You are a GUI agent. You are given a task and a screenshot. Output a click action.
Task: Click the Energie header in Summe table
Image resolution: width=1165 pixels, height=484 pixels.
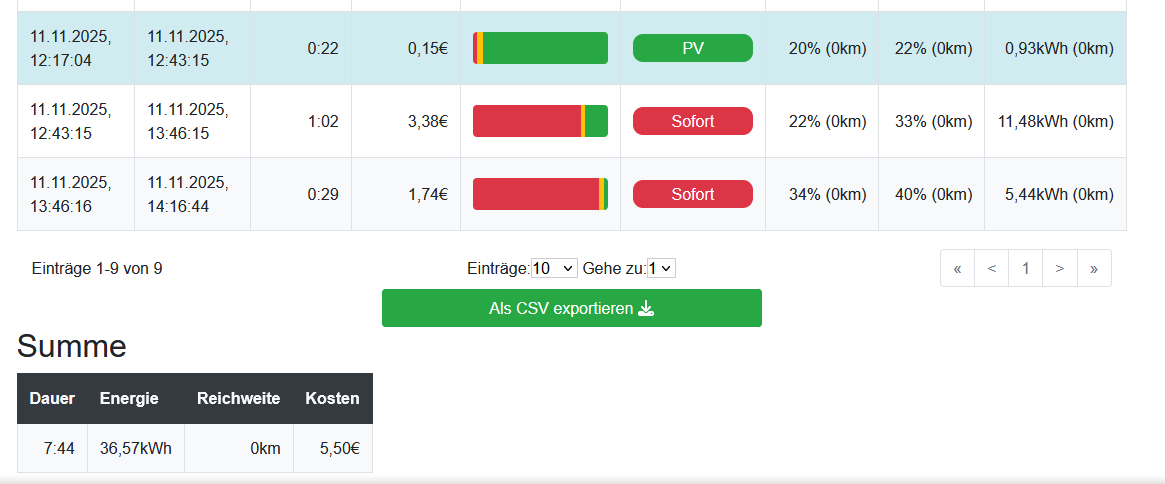coord(129,398)
